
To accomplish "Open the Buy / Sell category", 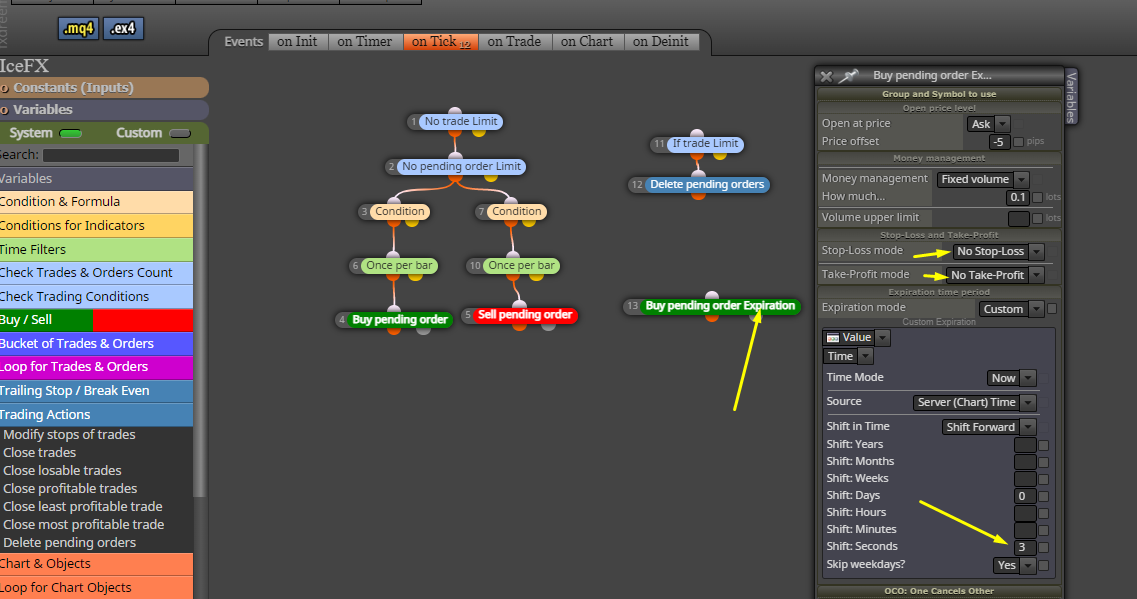I will 96,320.
